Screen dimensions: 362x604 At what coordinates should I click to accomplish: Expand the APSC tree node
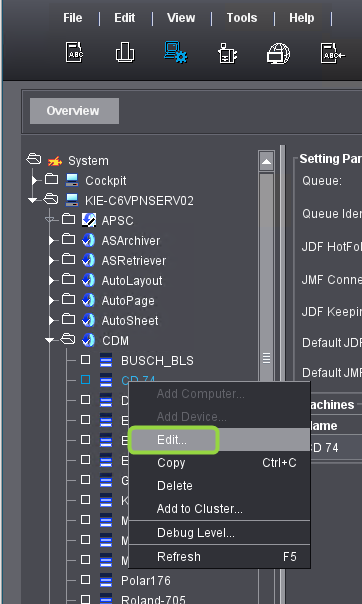point(49,220)
